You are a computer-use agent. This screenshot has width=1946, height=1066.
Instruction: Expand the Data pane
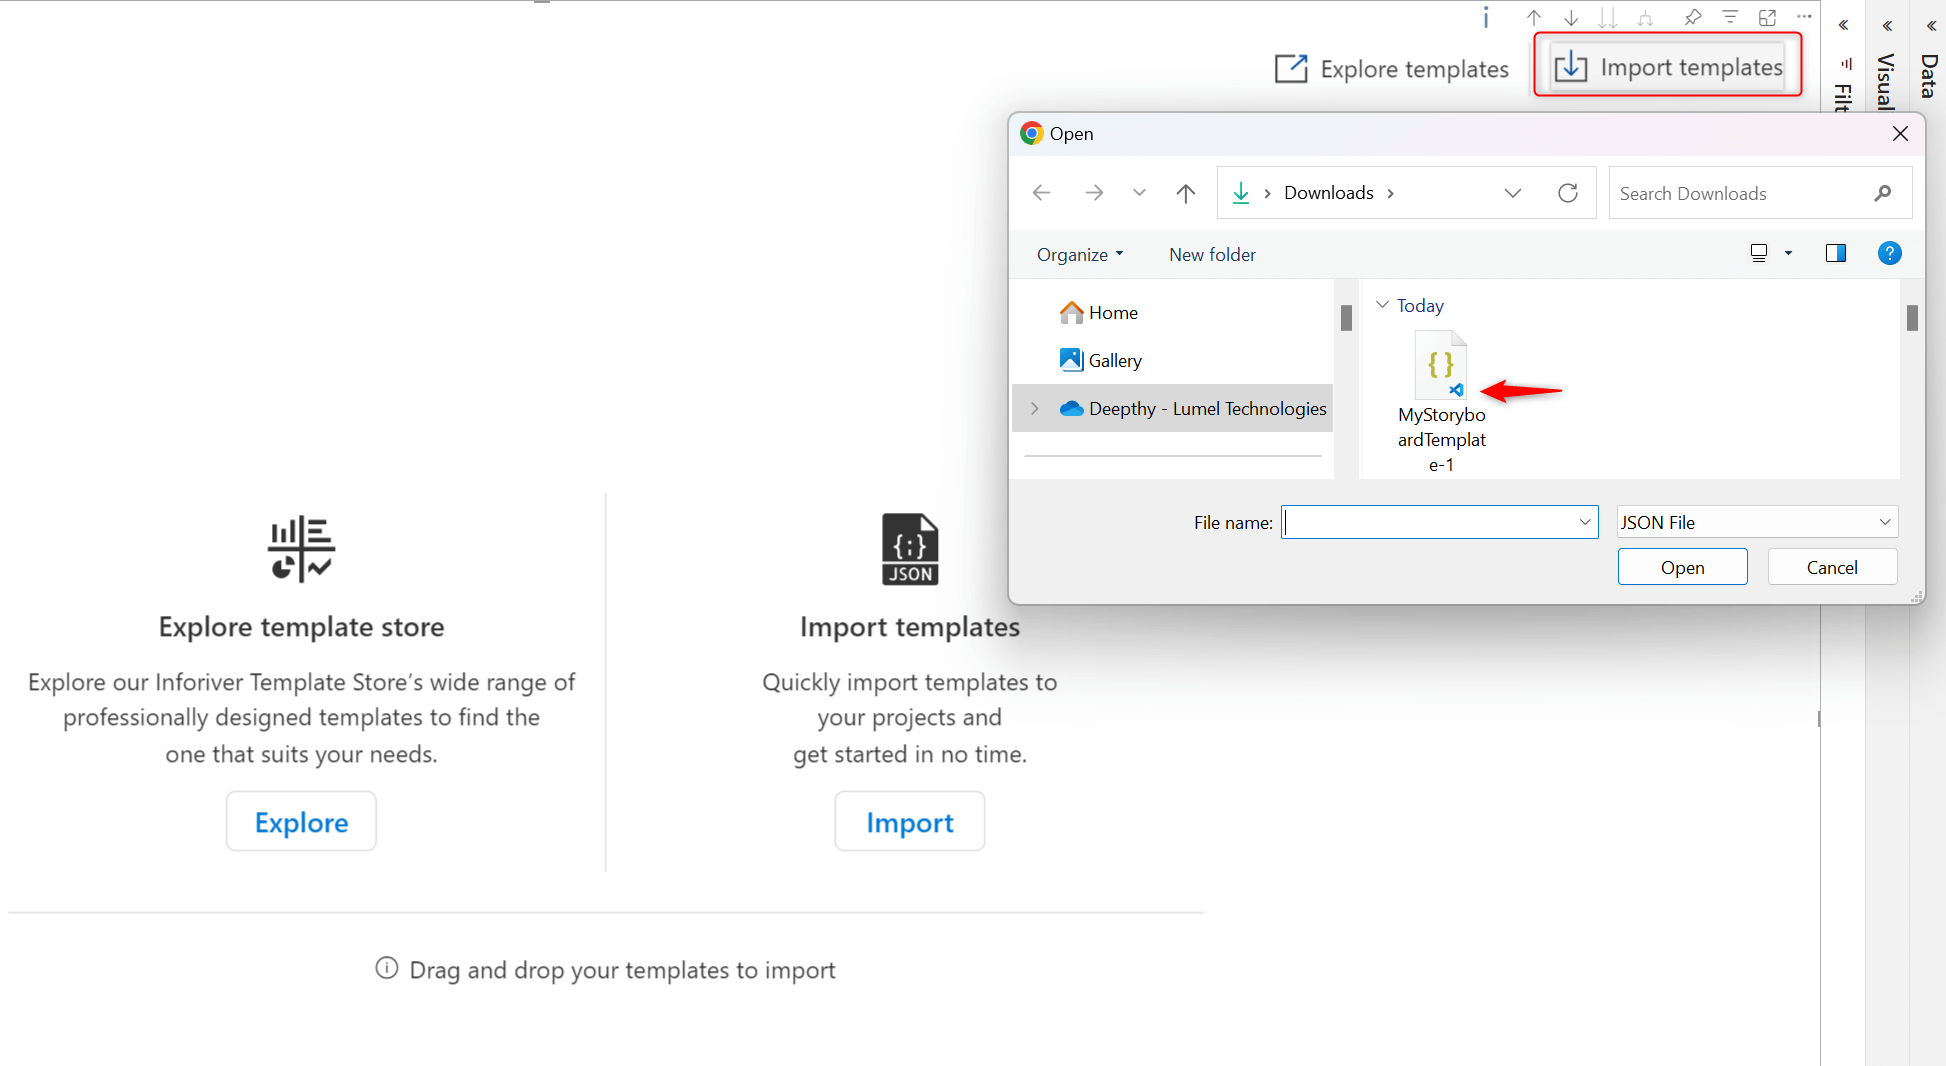click(x=1931, y=25)
